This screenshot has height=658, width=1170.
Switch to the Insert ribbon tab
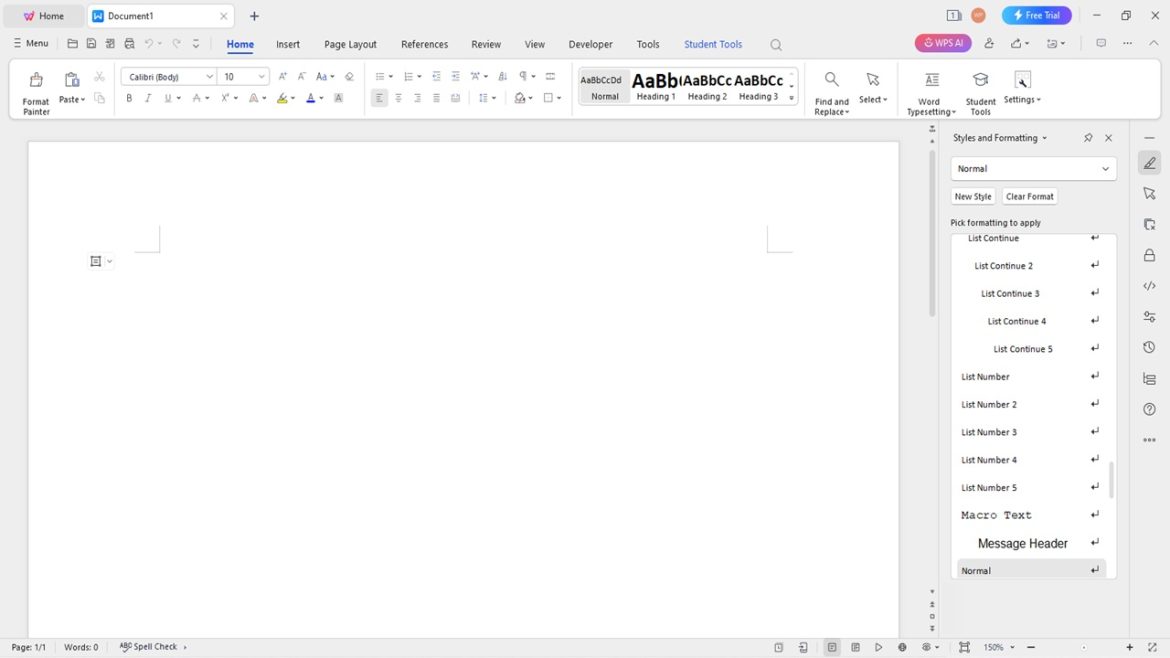288,44
